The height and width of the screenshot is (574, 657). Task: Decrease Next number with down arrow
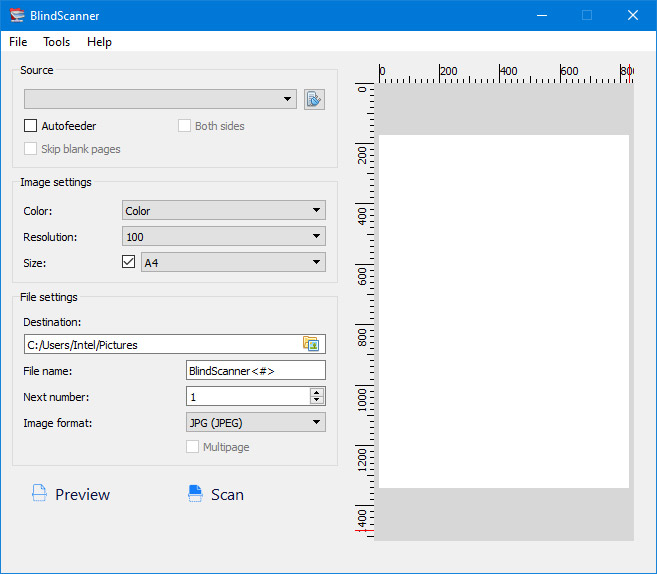pyautogui.click(x=317, y=401)
